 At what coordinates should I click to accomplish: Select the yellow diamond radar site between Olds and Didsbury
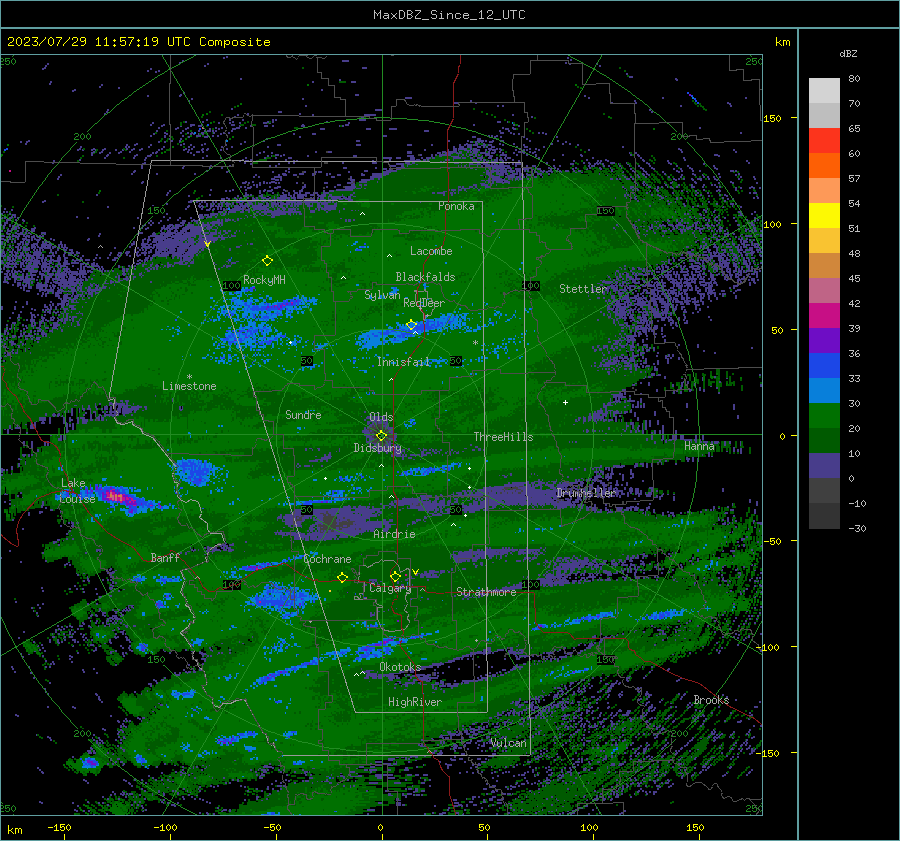(x=381, y=436)
